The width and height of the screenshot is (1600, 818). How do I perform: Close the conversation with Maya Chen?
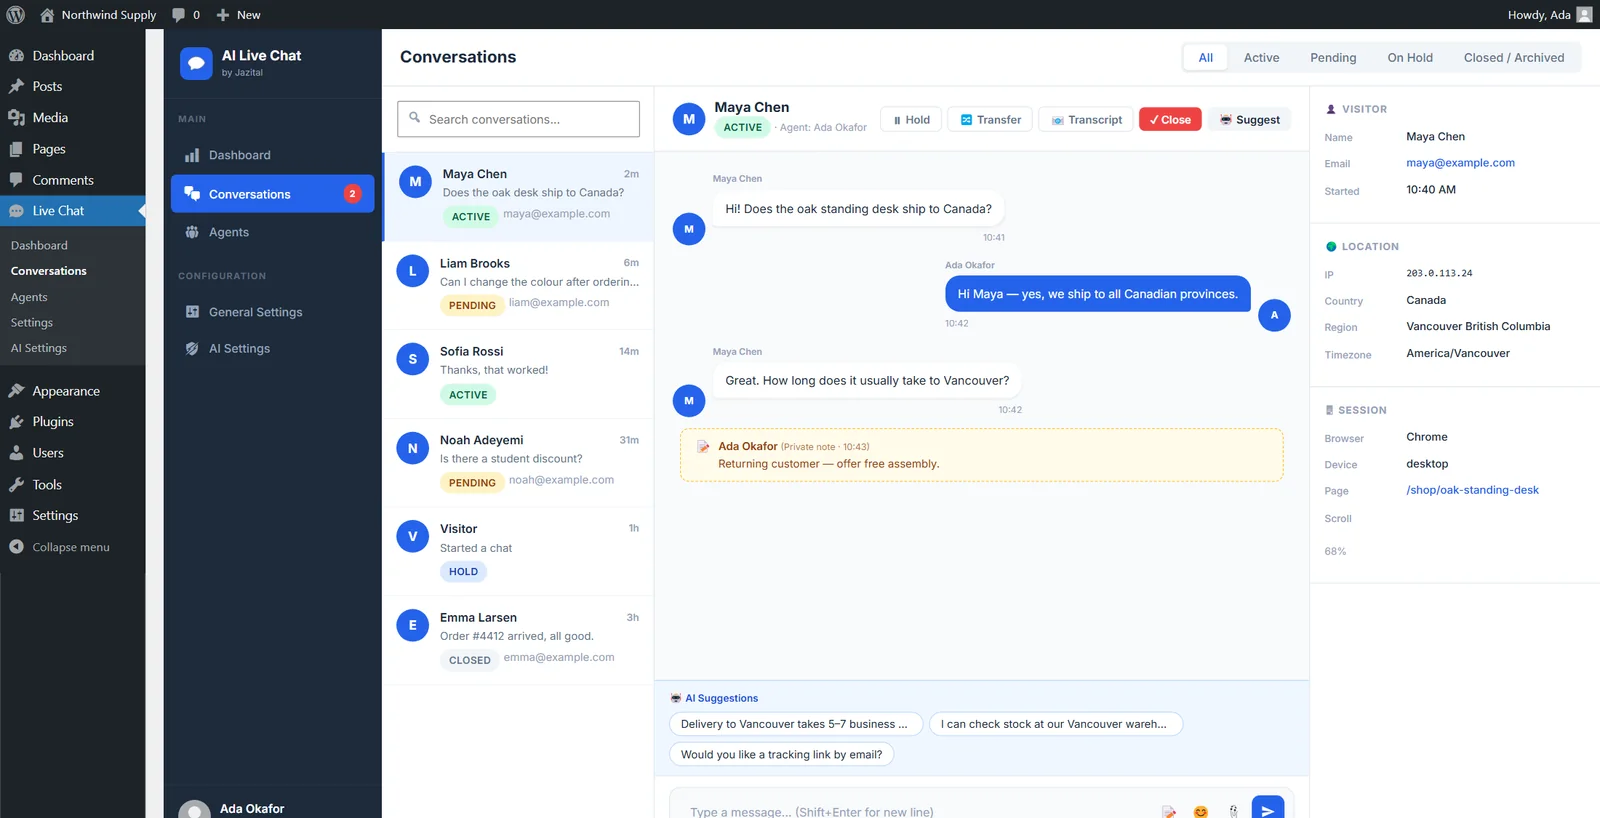pos(1170,119)
